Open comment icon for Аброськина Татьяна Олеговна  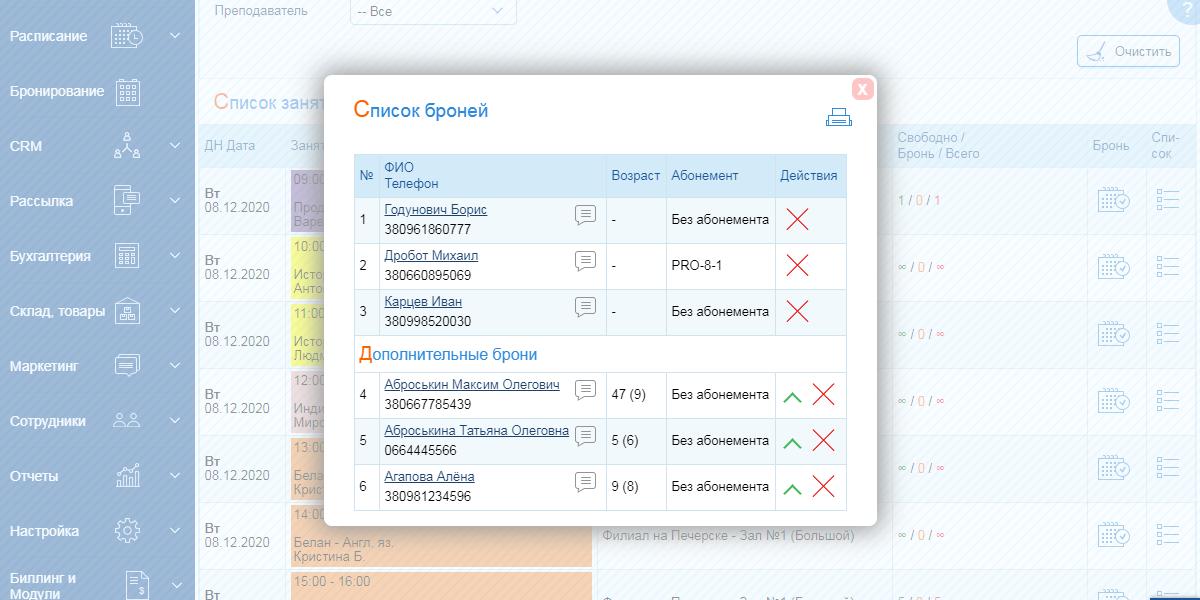tap(586, 435)
